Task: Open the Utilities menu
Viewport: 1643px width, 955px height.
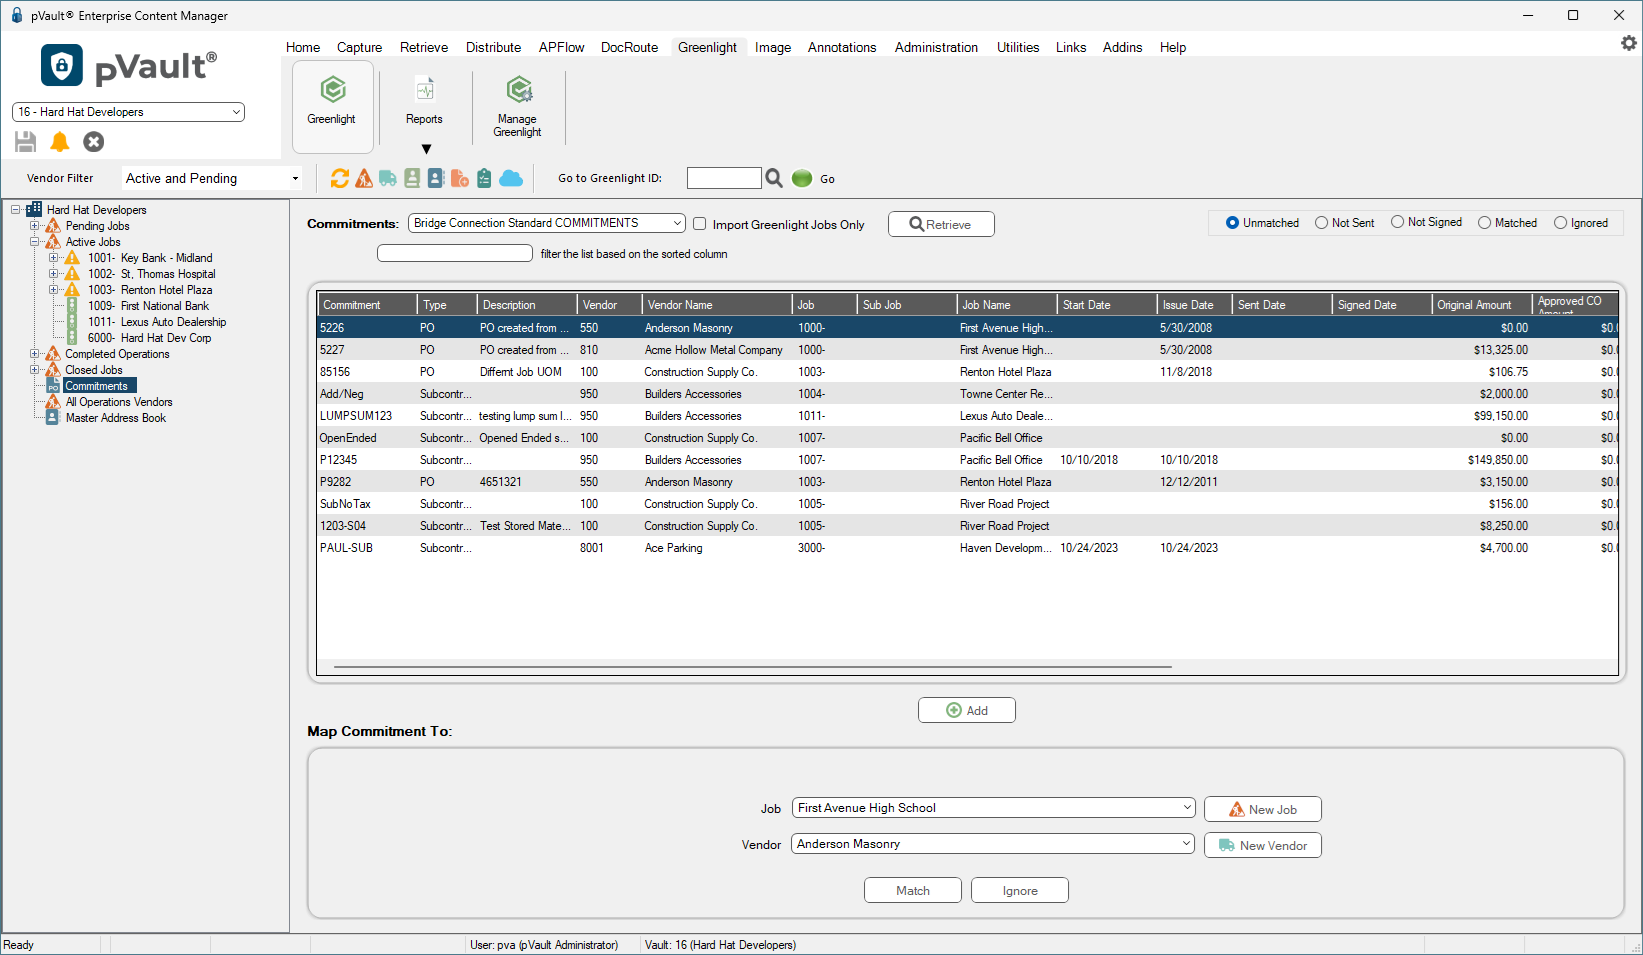Action: pos(1018,47)
